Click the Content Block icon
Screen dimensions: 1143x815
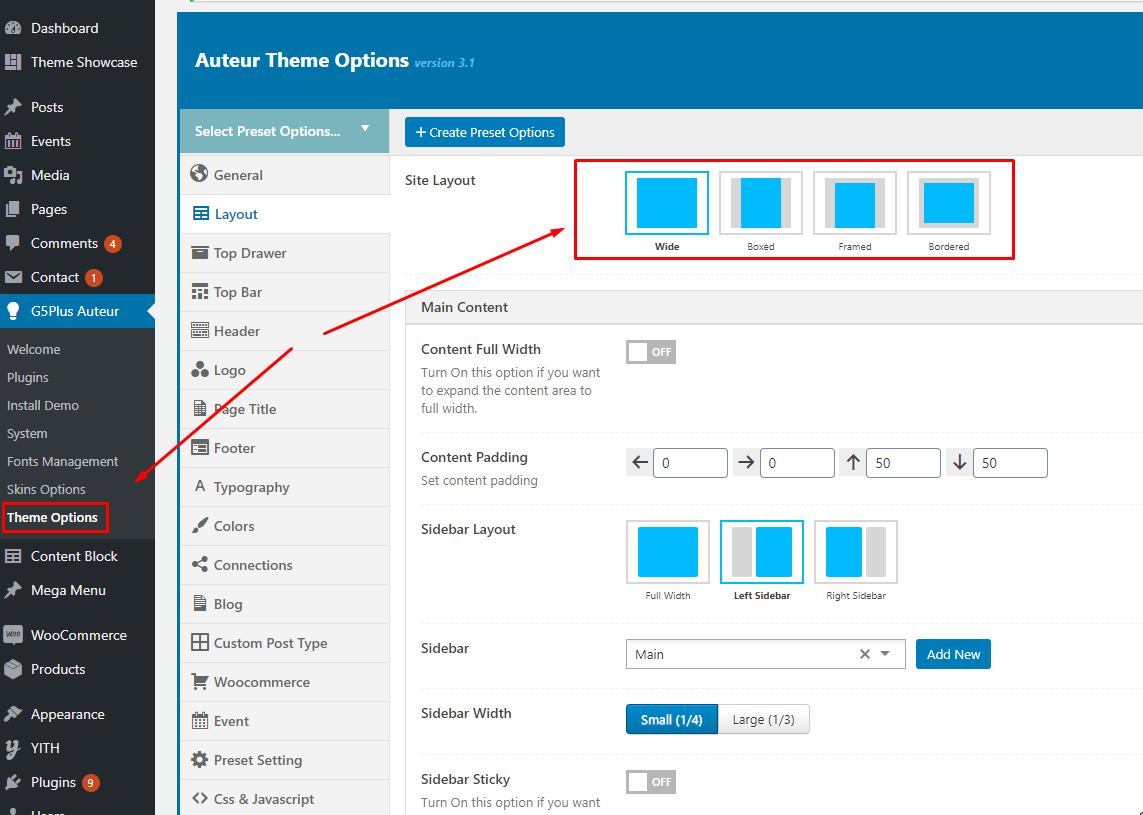point(12,556)
